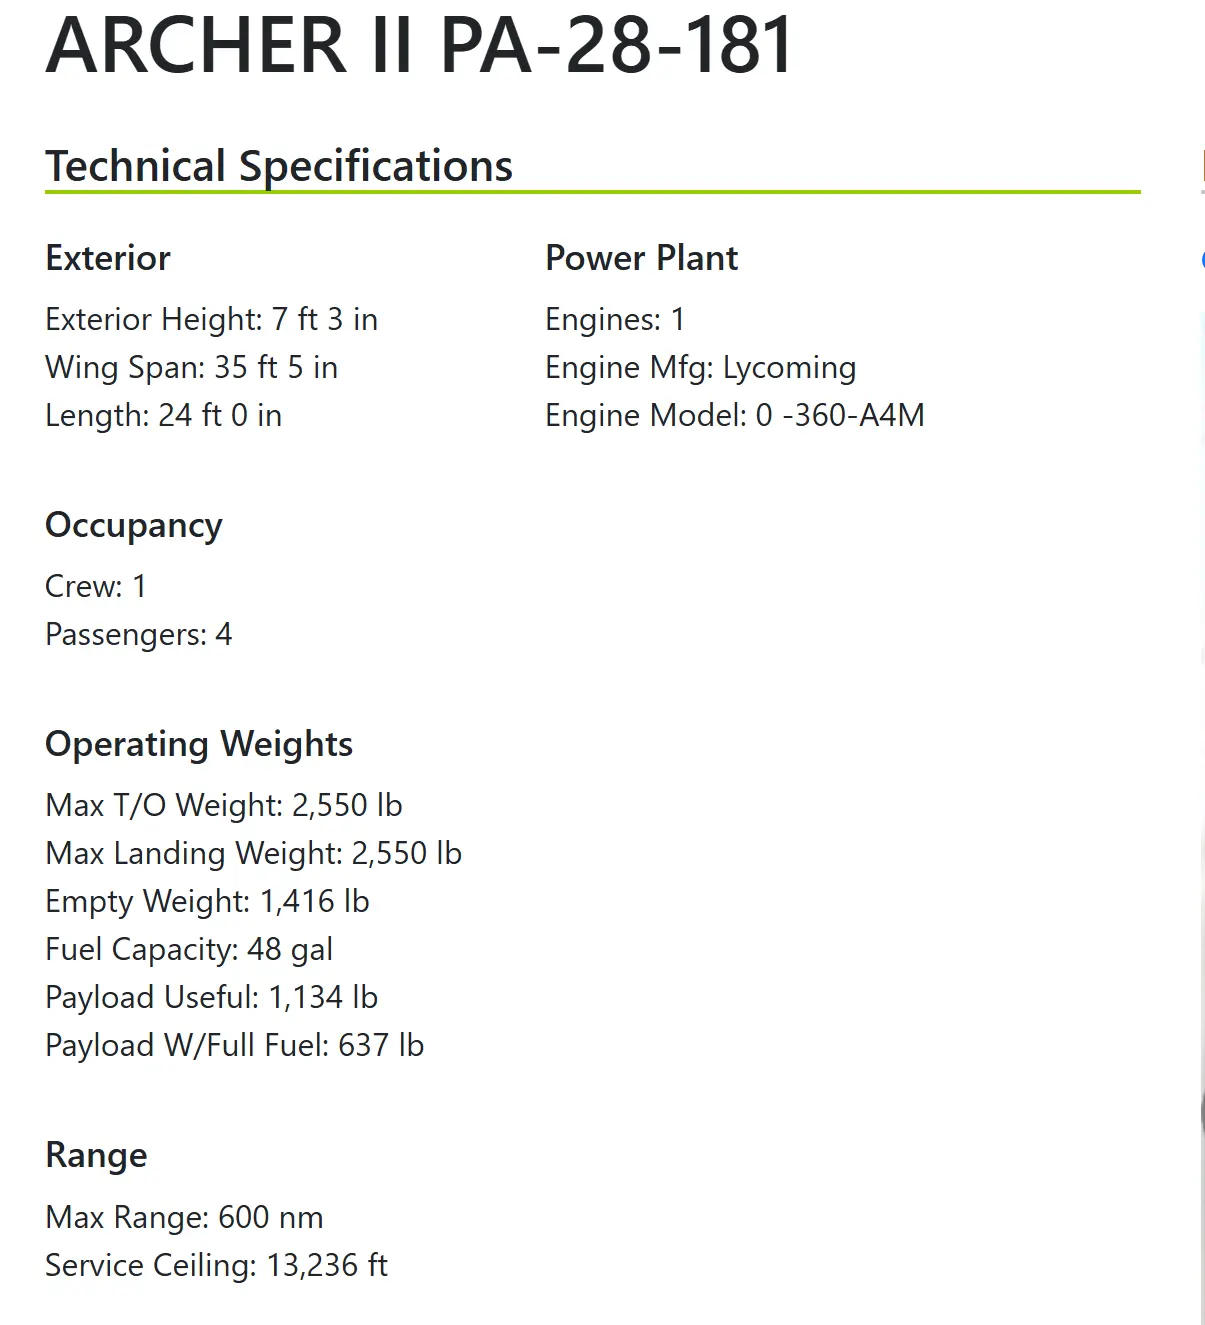Click the Occupancy section heading
Screen dimensions: 1205x1325
tap(134, 525)
